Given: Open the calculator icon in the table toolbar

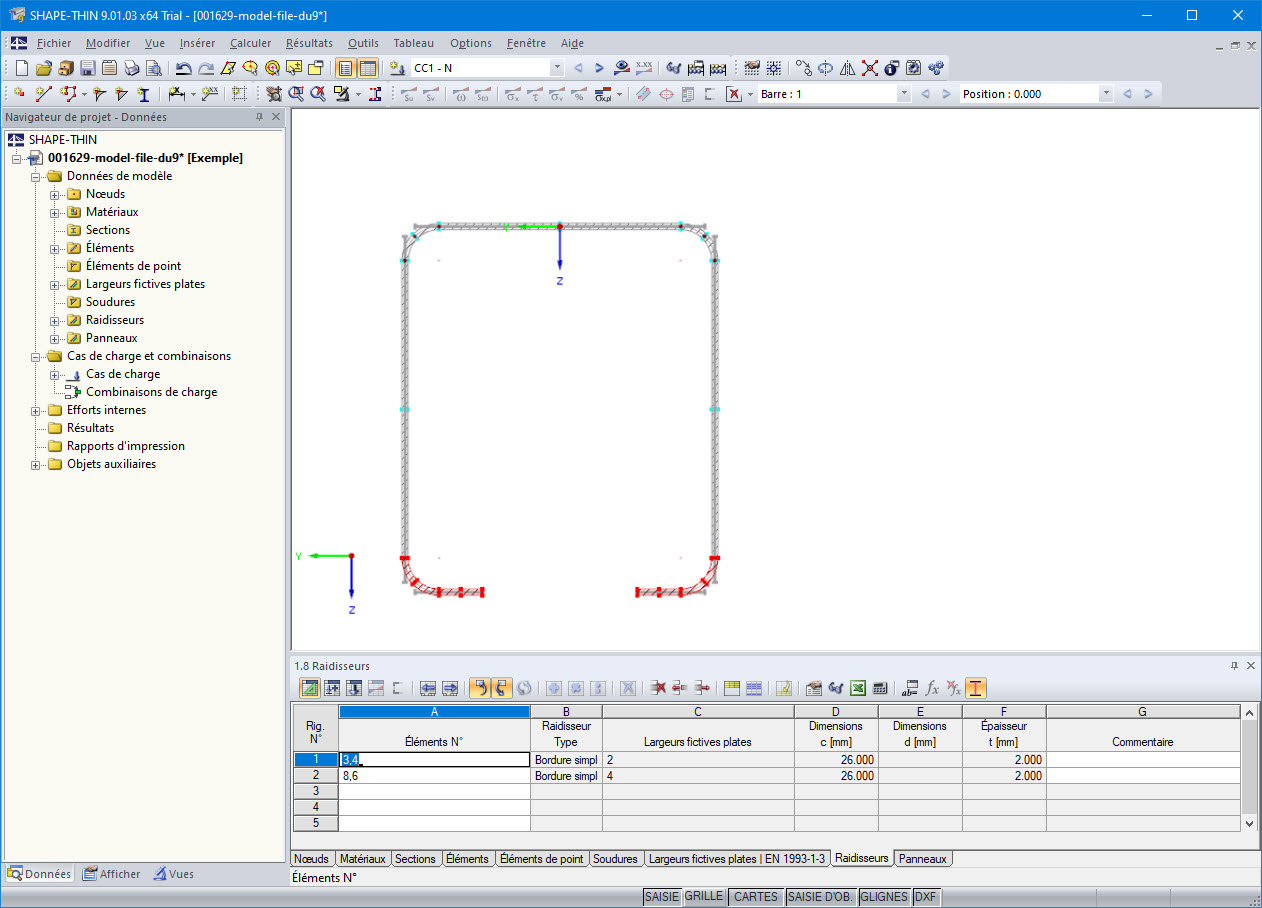Looking at the screenshot, I should pyautogui.click(x=878, y=688).
